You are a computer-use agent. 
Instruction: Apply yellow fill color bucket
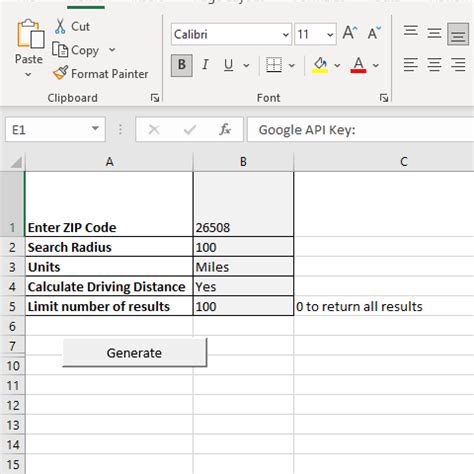point(320,65)
